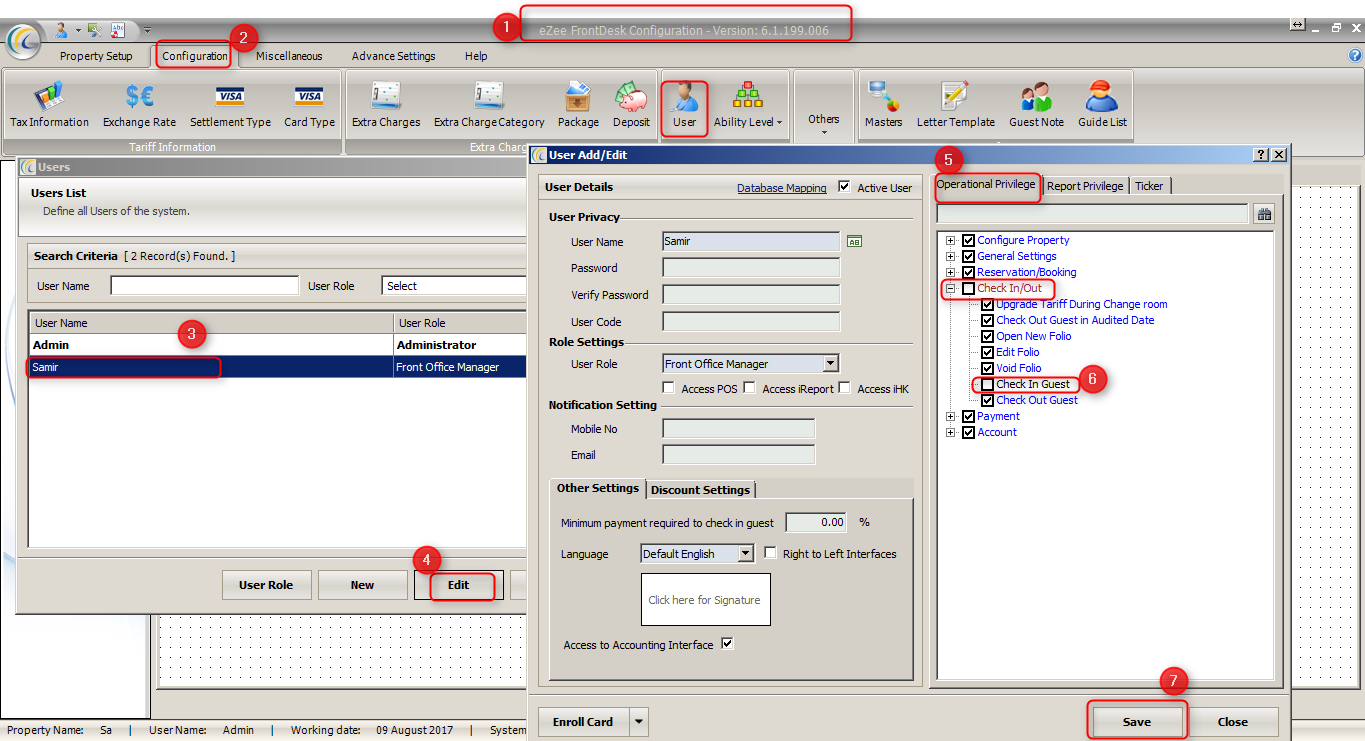Click the Mobile No input field
Viewport: 1365px width, 741px height.
[738, 429]
